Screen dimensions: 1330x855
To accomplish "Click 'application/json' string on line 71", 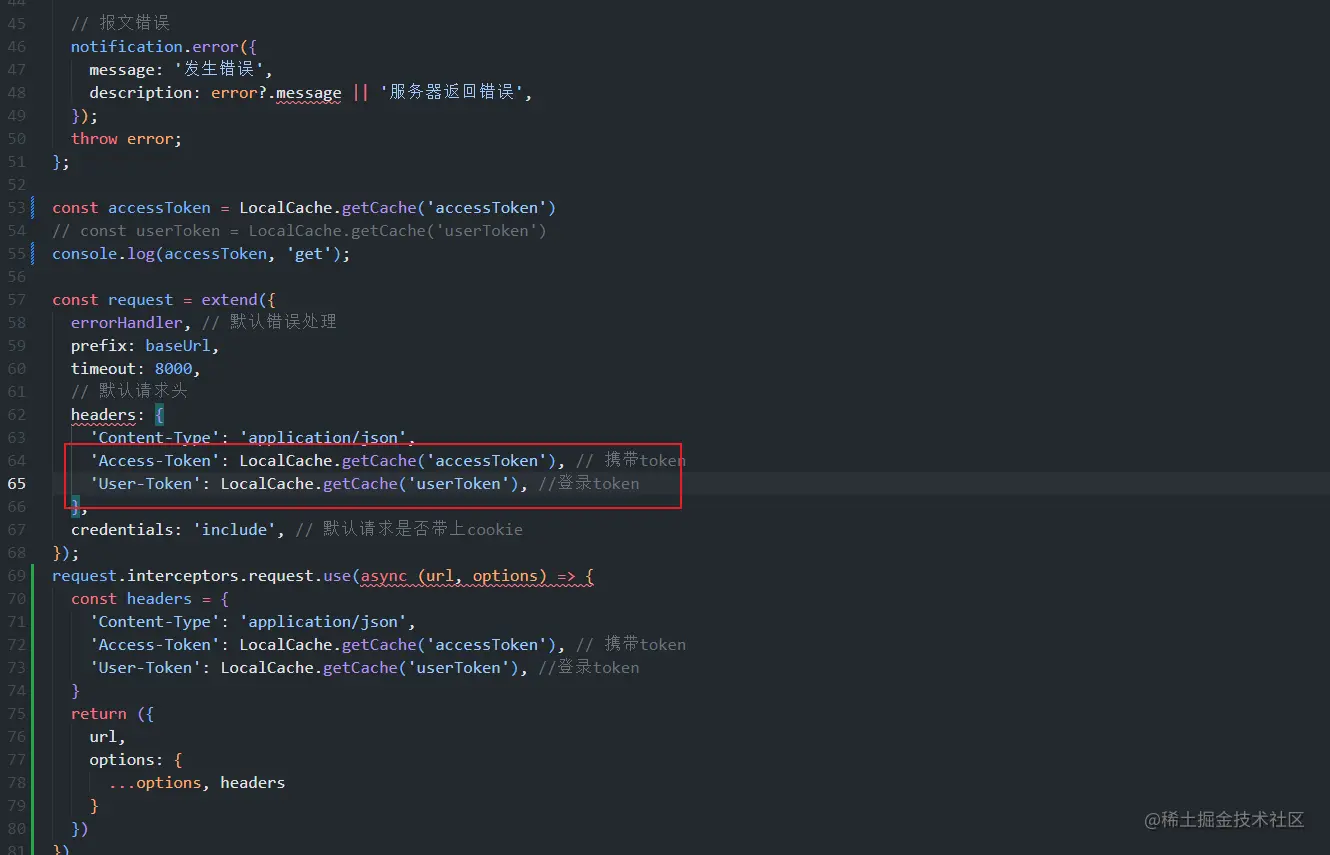I will pos(322,621).
